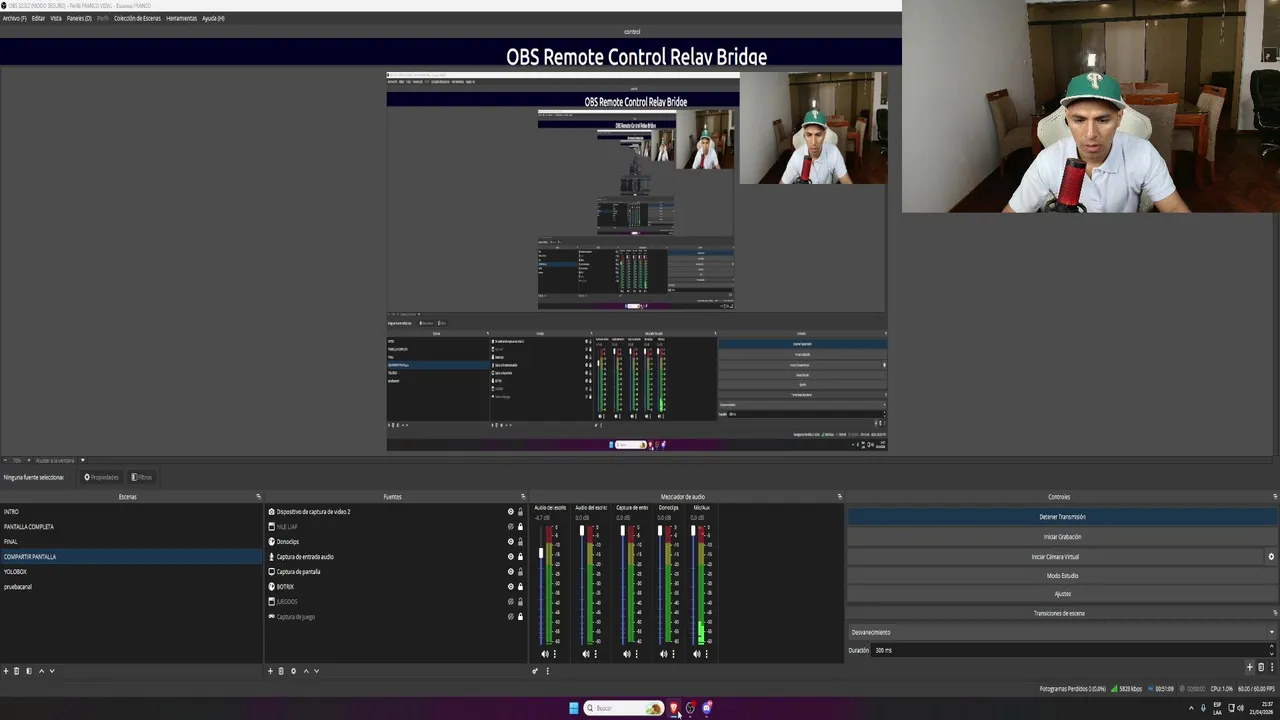Mute the Mic/Aux channel
Image resolution: width=1280 pixels, height=720 pixels.
[697, 654]
